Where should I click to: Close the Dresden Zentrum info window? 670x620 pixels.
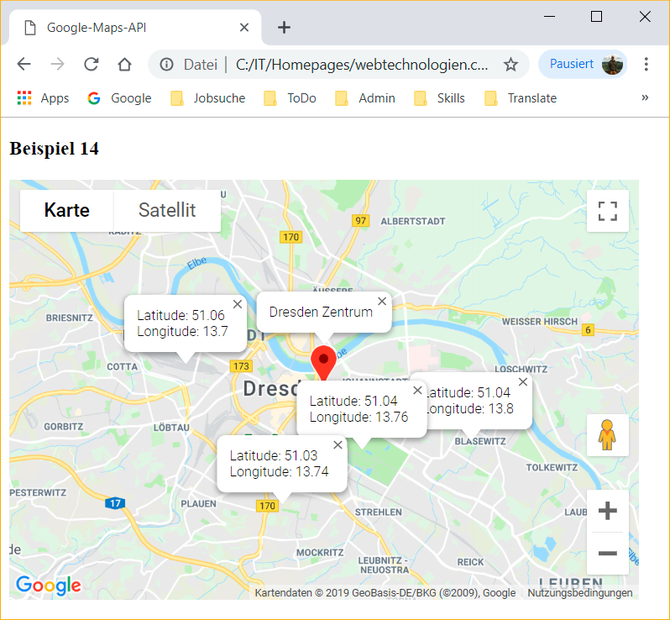(x=382, y=301)
